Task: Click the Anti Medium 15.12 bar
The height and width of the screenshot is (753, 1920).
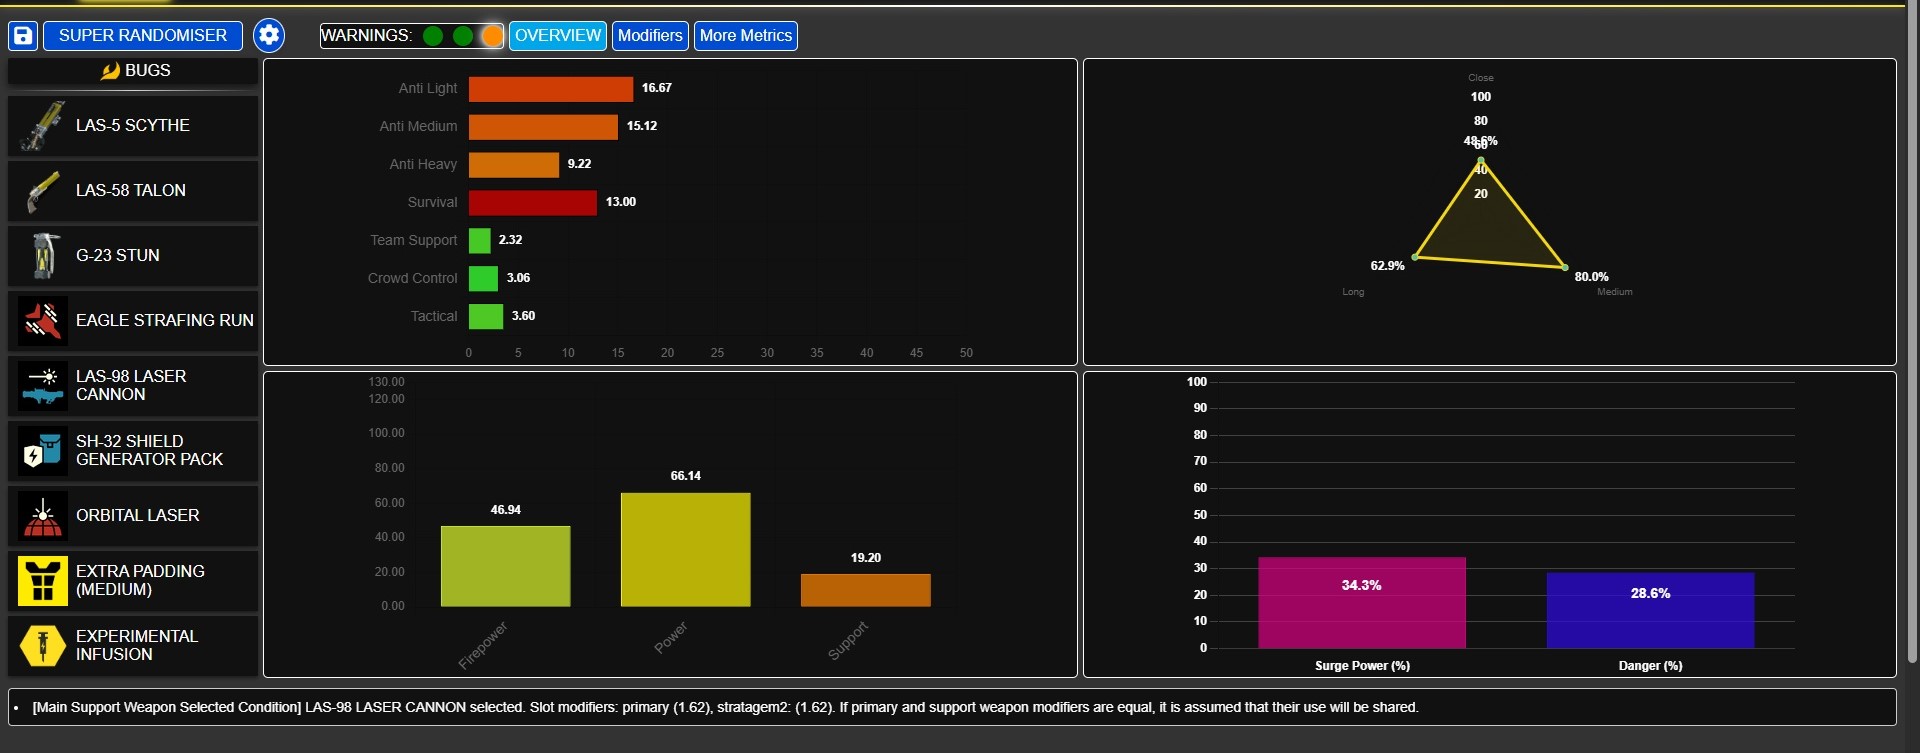Action: coord(543,127)
